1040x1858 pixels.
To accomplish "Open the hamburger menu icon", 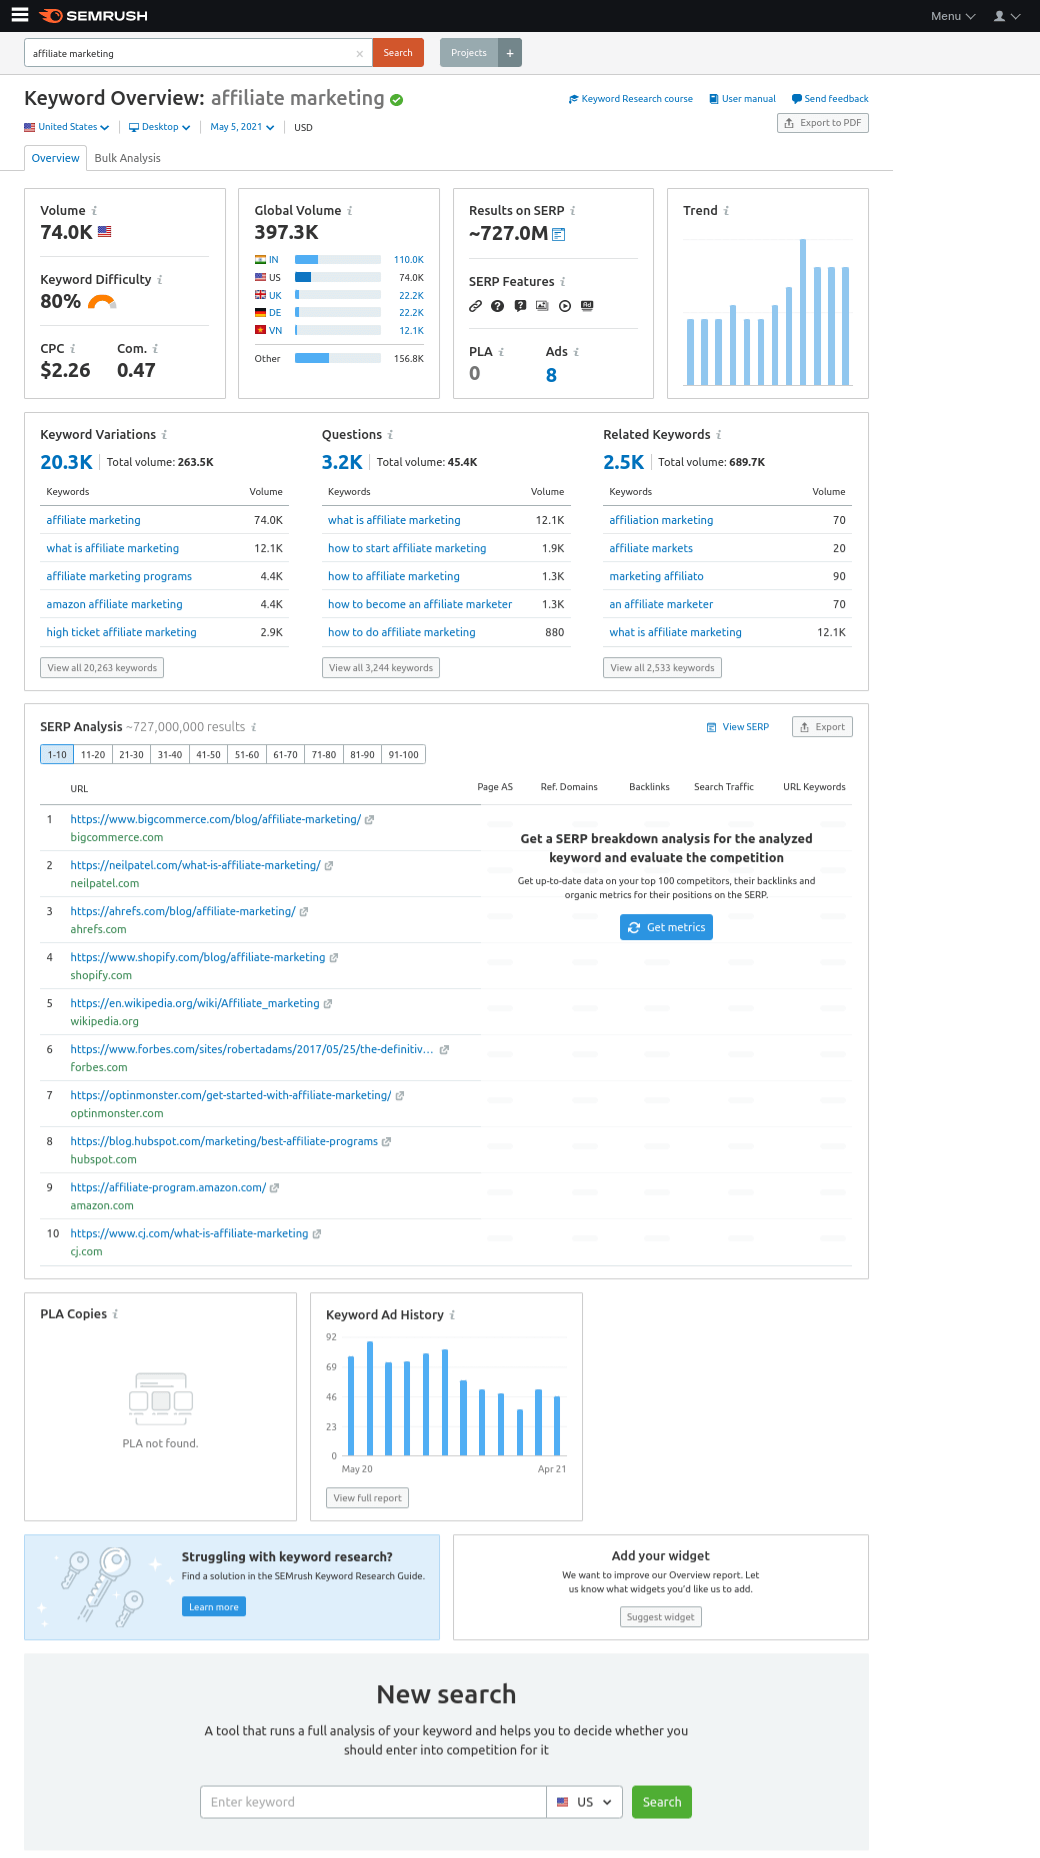I will click(x=20, y=15).
